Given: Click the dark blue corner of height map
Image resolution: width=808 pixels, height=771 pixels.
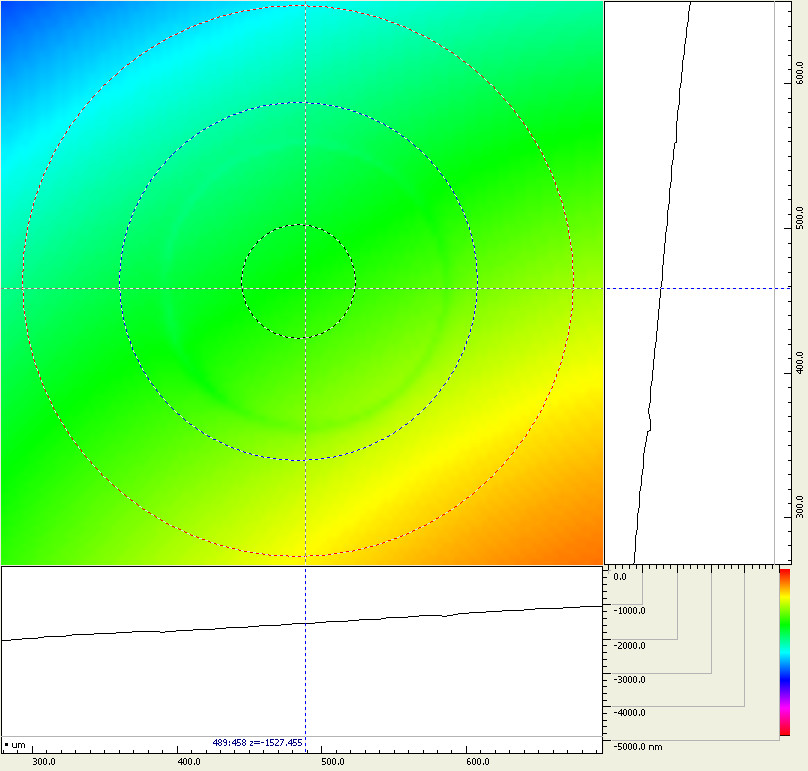Looking at the screenshot, I should 12,12.
